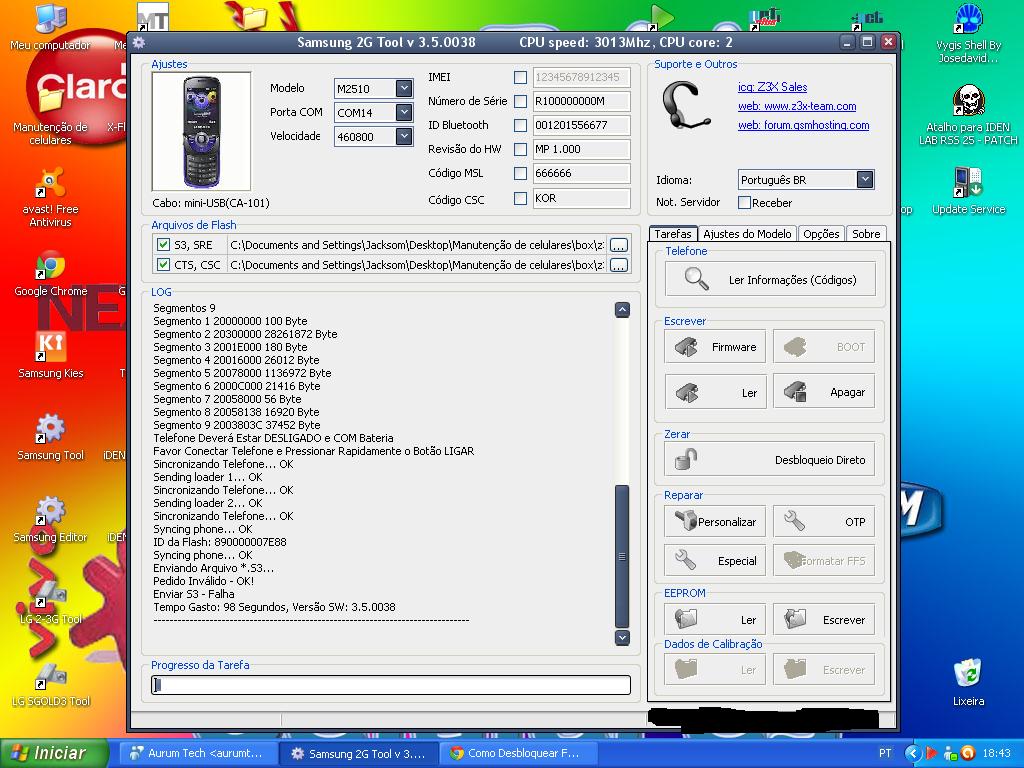Click the OTP wrench button
This screenshot has height=768, width=1024.
[x=824, y=521]
